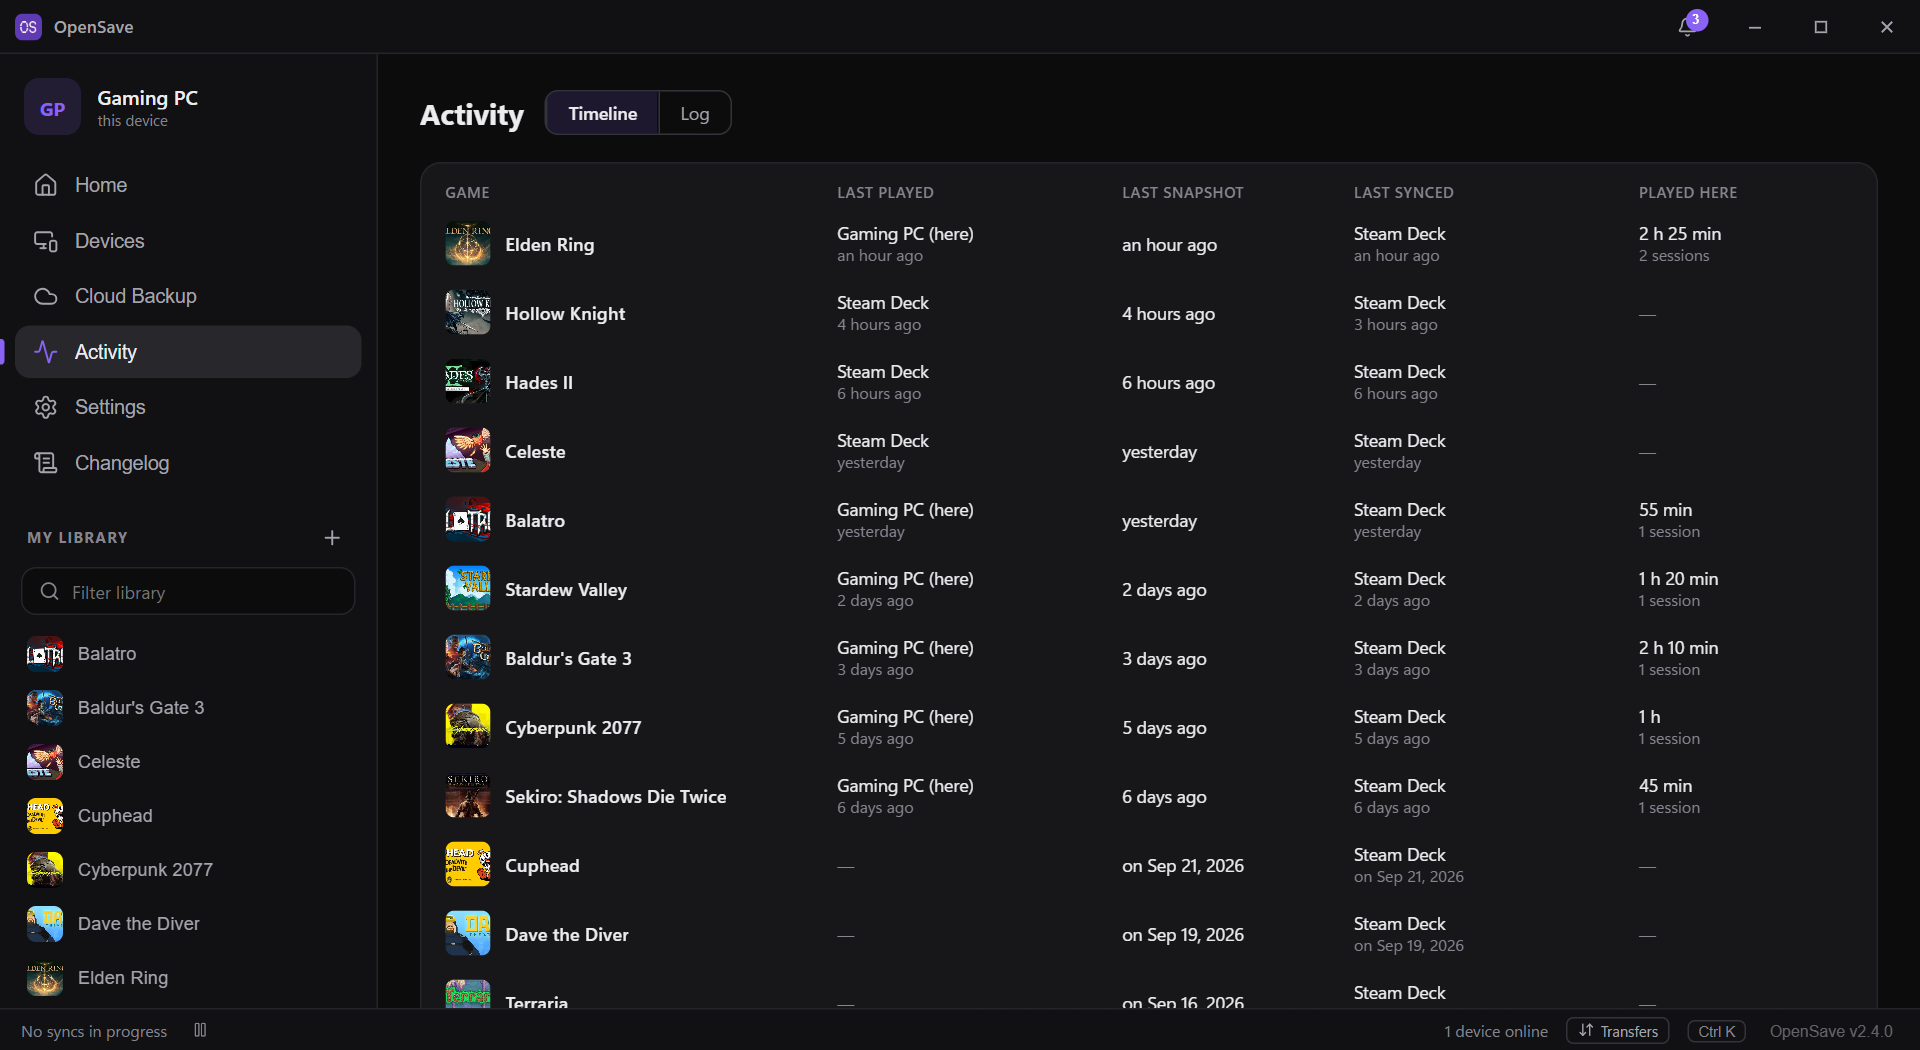Image resolution: width=1920 pixels, height=1050 pixels.
Task: Click the Cyberpunk 2077 icon in the activity table
Action: point(468,727)
